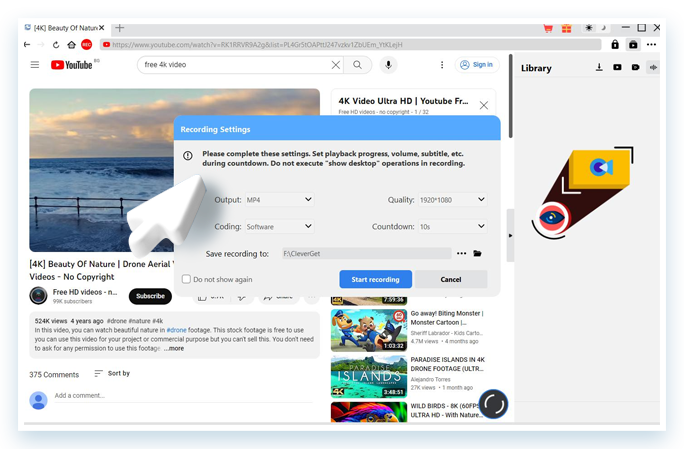Open the Coding dropdown
The image size is (684, 449).
(x=279, y=226)
